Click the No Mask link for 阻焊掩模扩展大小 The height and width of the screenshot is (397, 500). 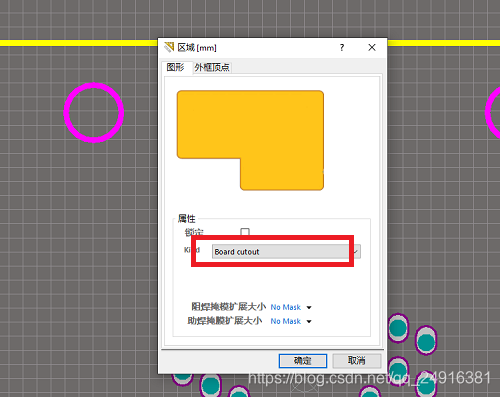click(286, 307)
